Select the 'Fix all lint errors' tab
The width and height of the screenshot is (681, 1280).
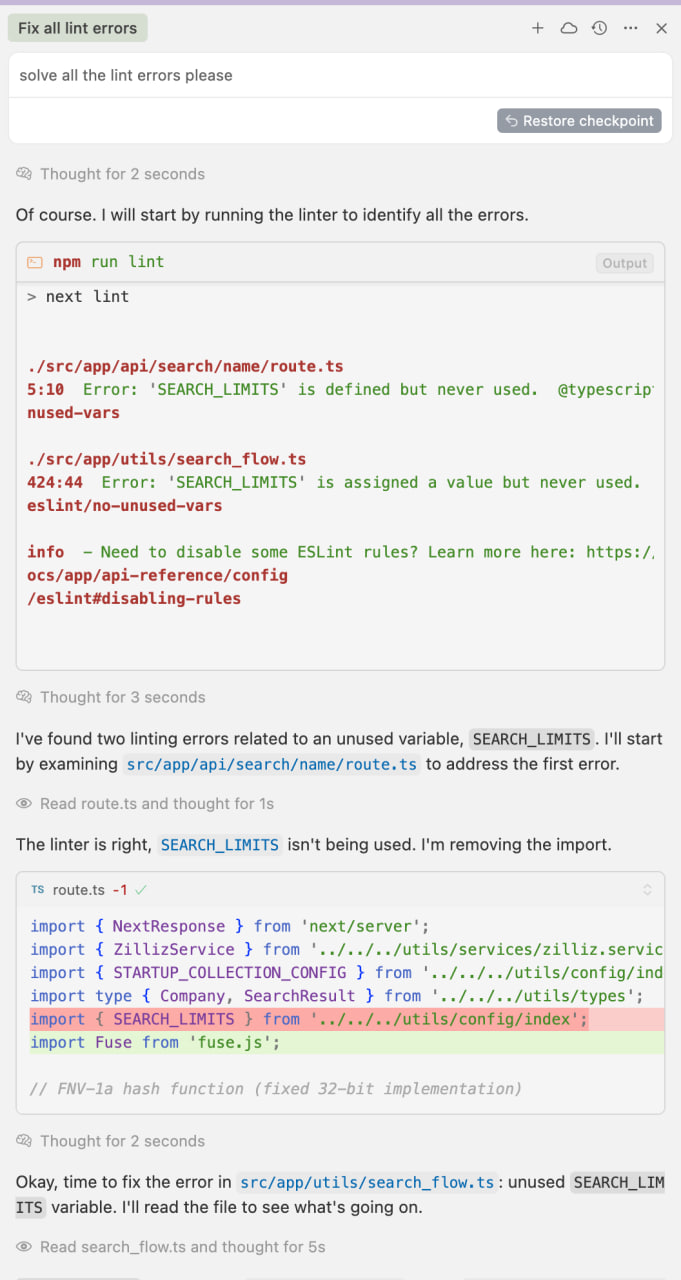pyautogui.click(x=78, y=28)
